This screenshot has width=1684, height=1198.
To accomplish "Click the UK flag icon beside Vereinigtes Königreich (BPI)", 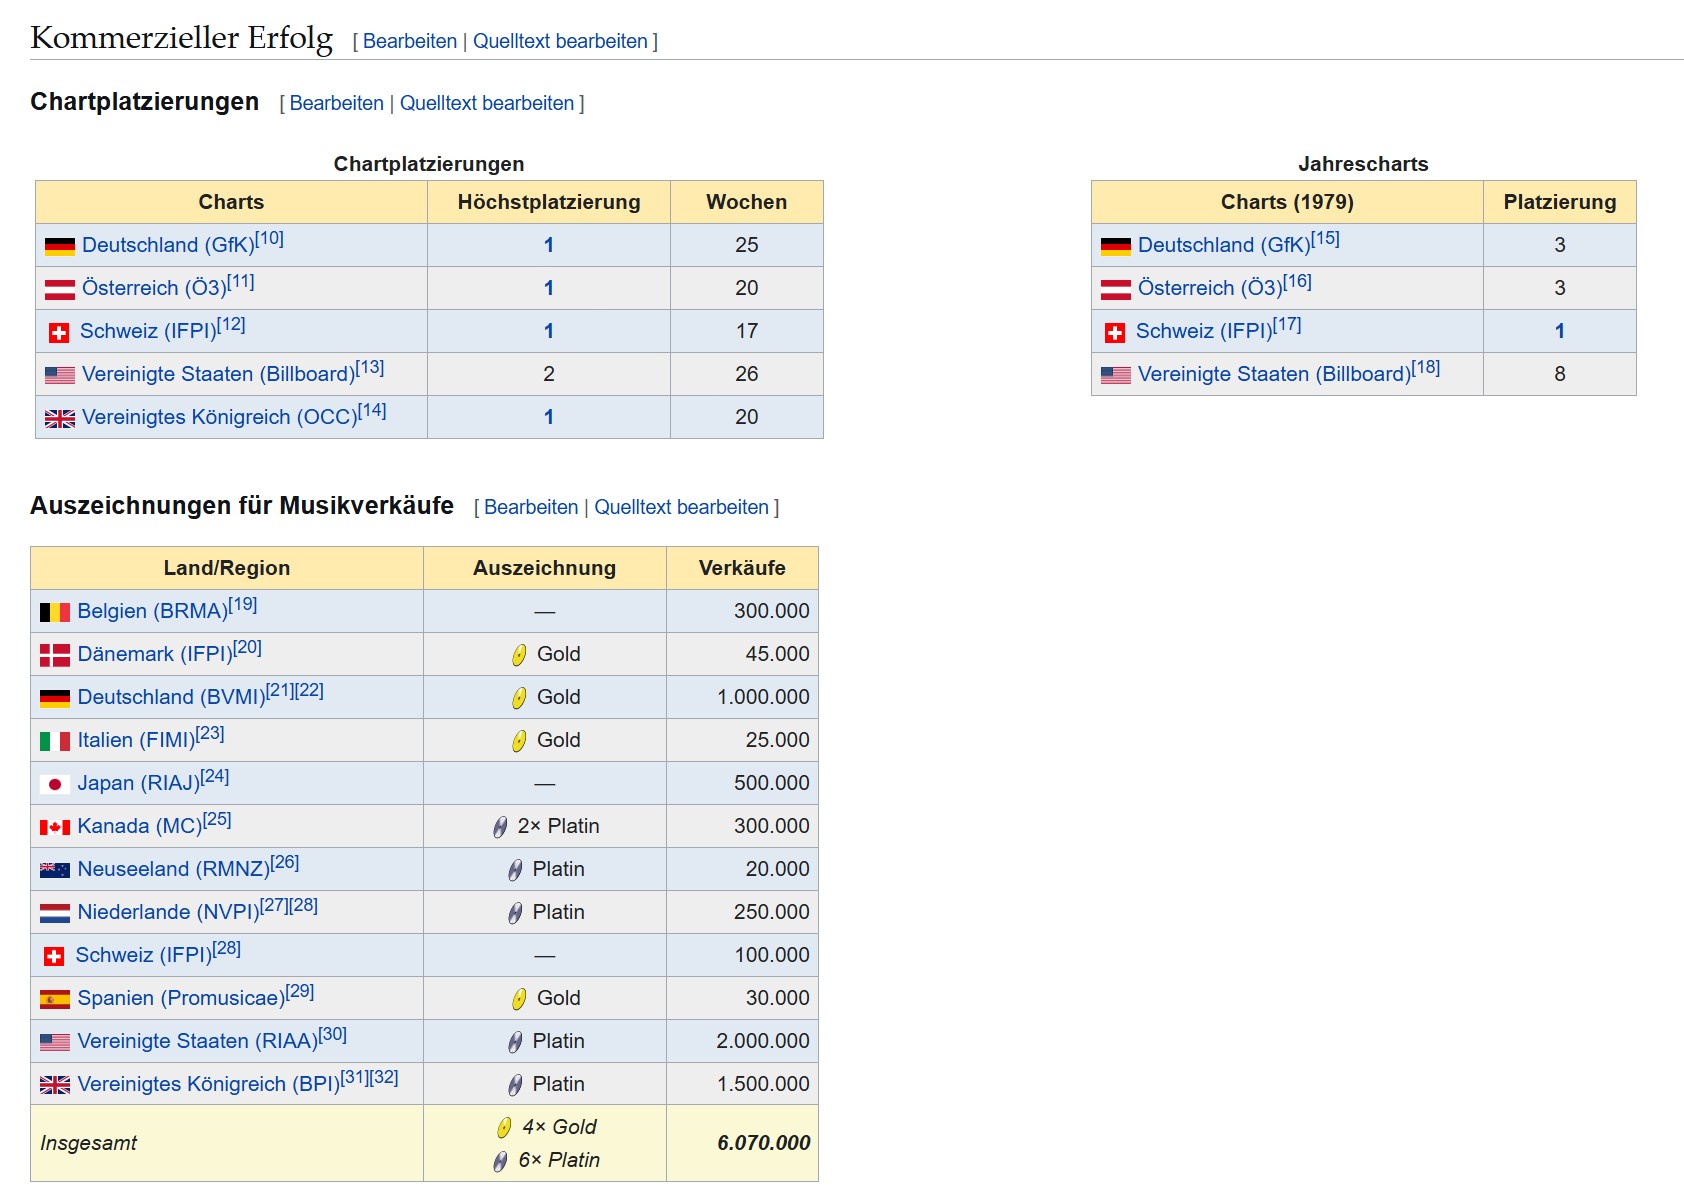I will [55, 1085].
